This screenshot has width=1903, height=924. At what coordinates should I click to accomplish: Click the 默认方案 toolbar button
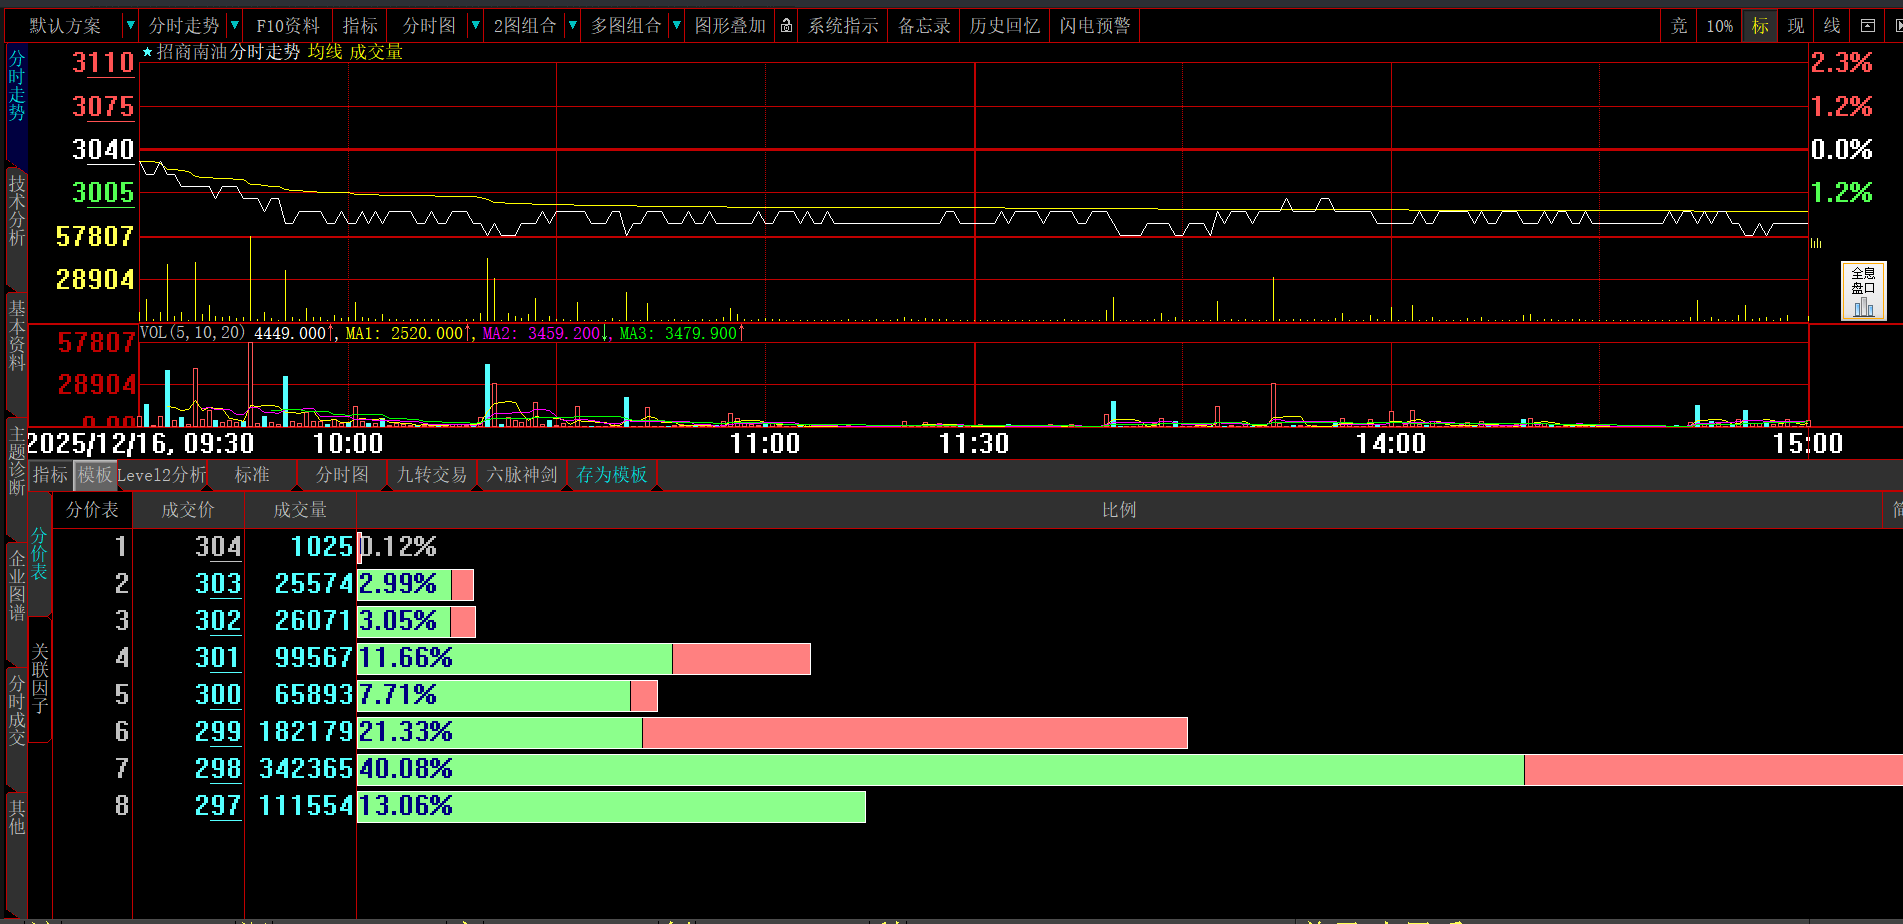pyautogui.click(x=65, y=26)
